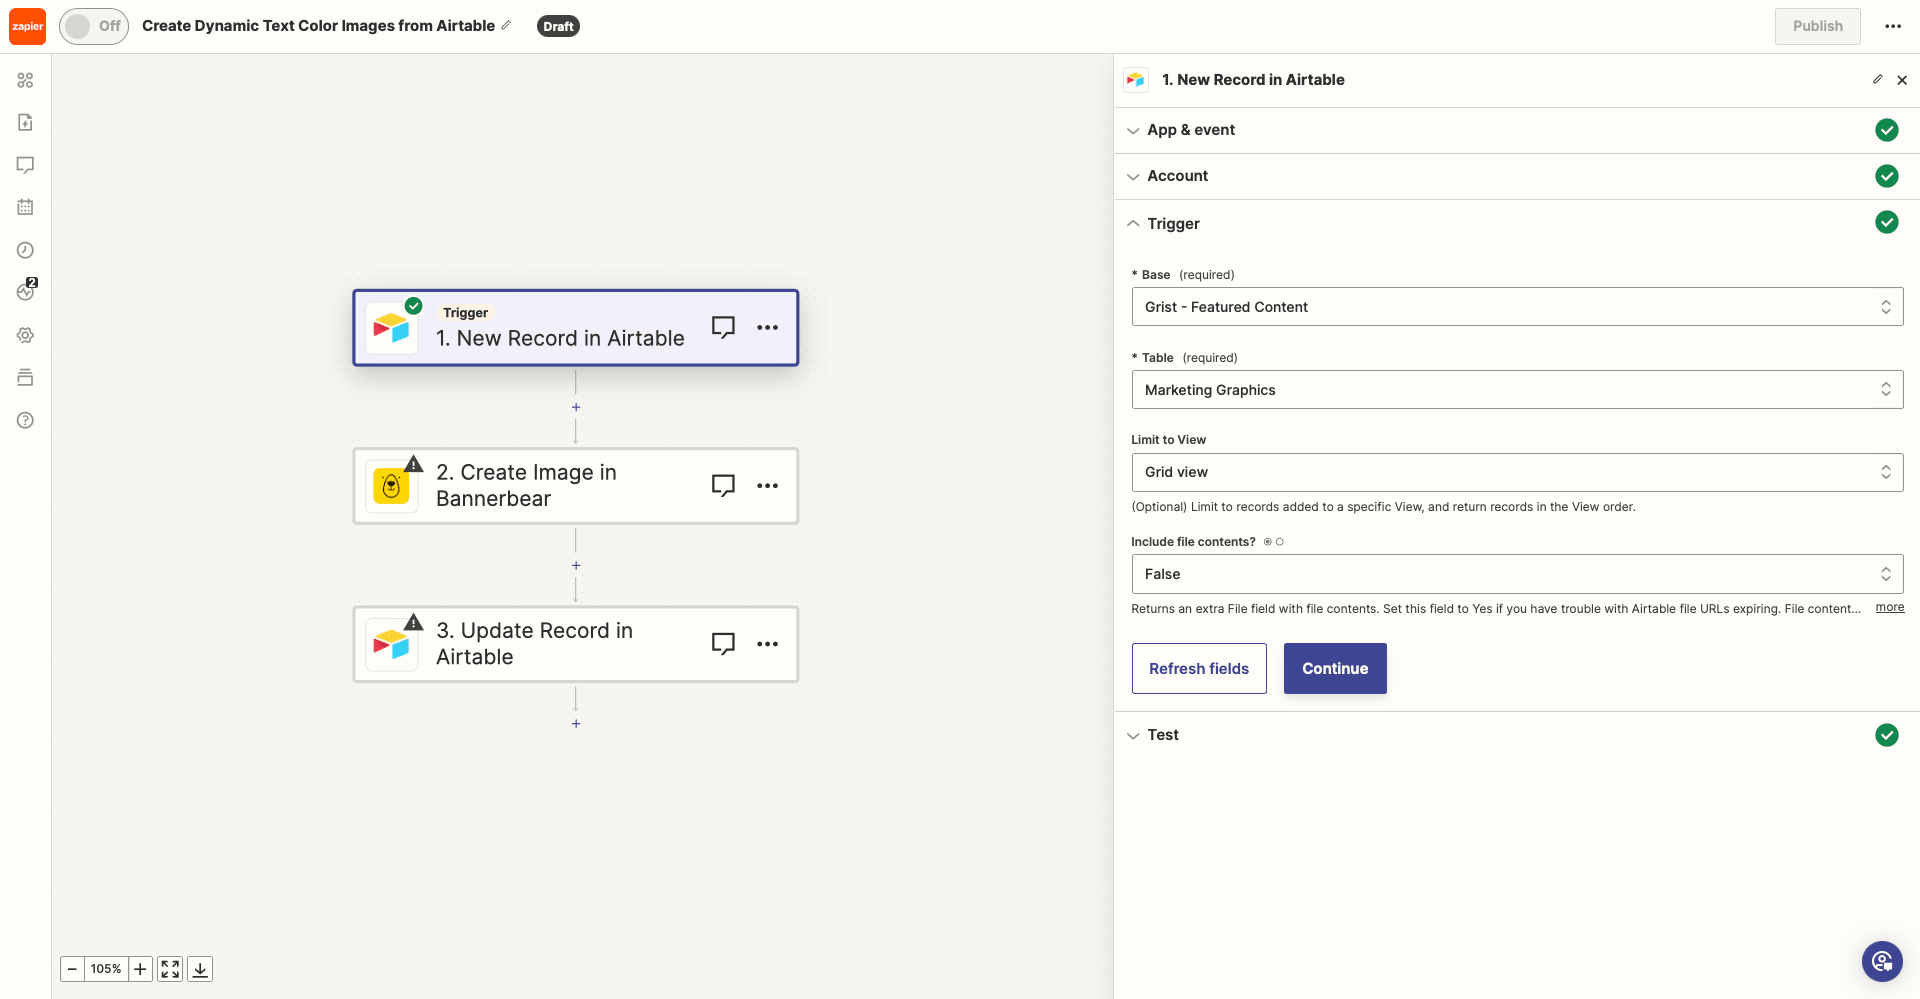This screenshot has height=999, width=1920.
Task: Open the ellipsis menu on Update Record in Airtable
Action: coord(768,643)
